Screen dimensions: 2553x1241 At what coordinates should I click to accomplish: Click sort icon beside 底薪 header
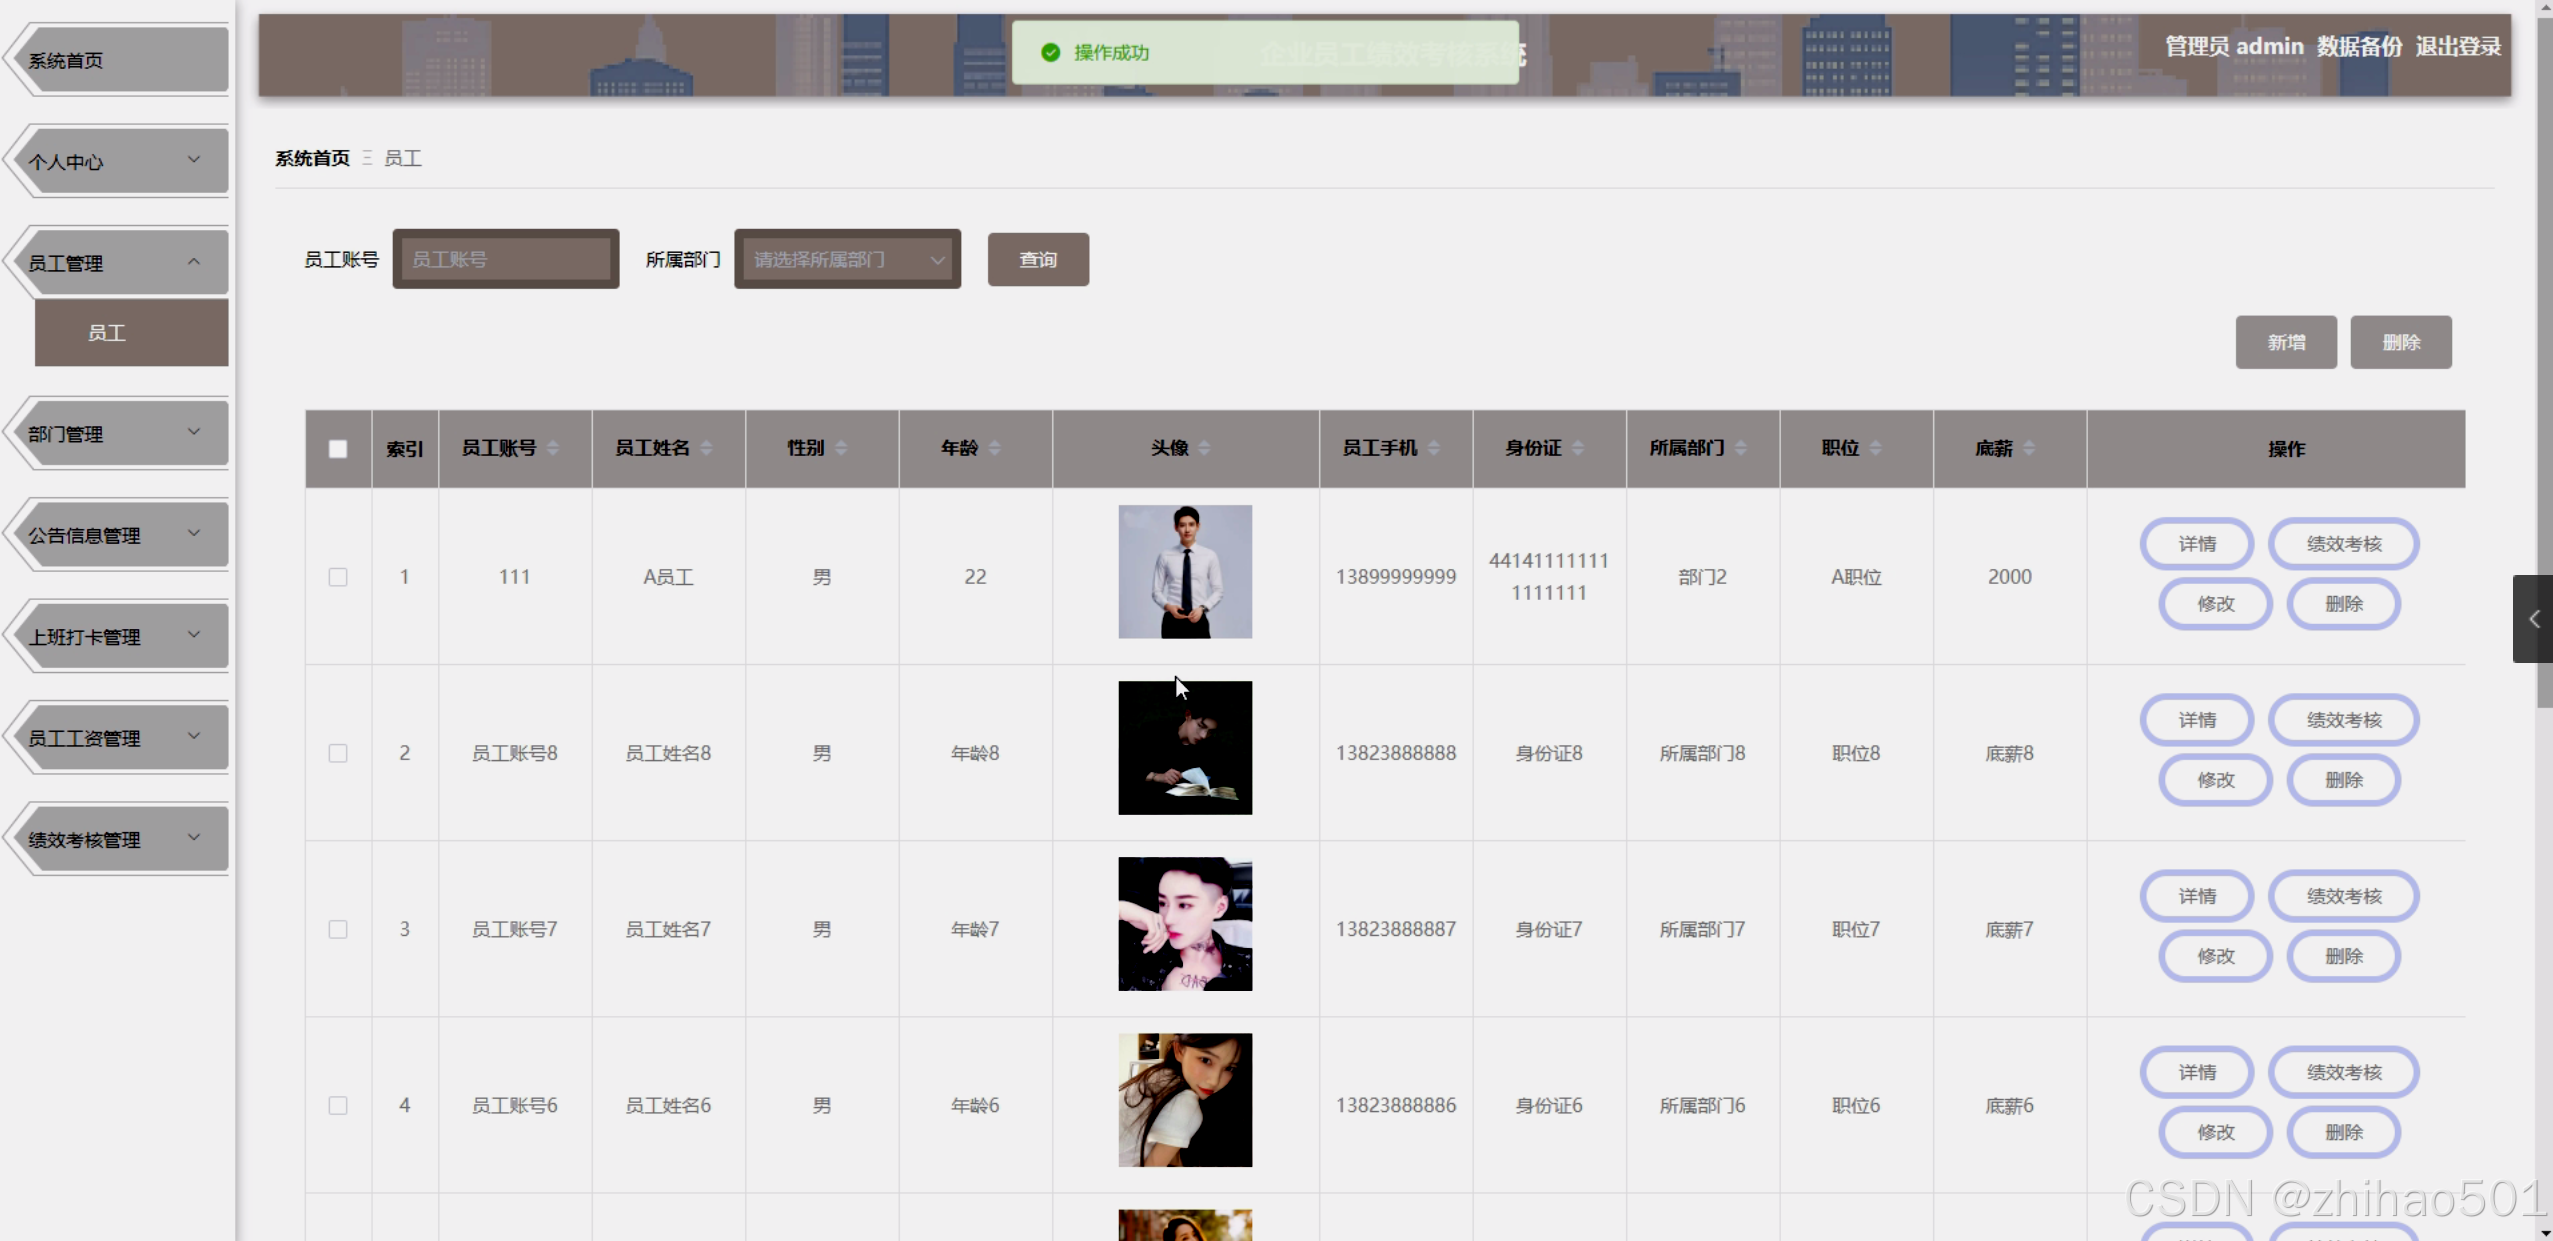[x=2028, y=448]
